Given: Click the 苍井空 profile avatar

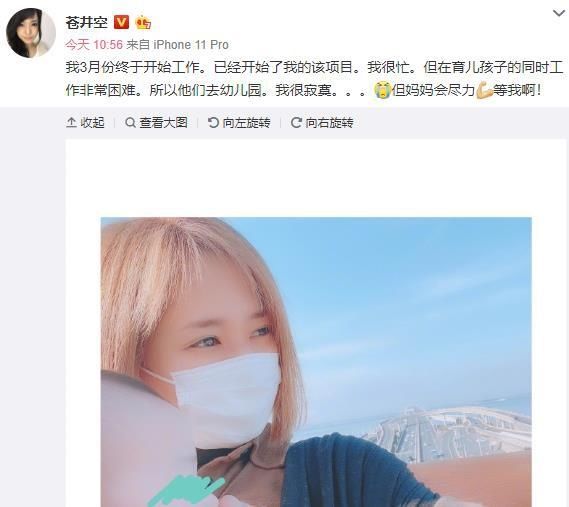Looking at the screenshot, I should 31,33.
